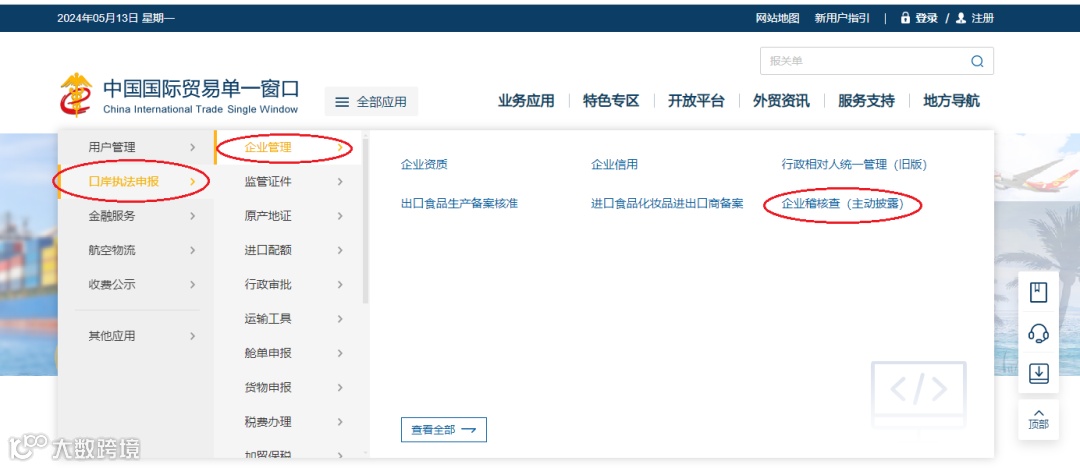
Task: Jump to top with 顶部 button
Action: (1038, 419)
